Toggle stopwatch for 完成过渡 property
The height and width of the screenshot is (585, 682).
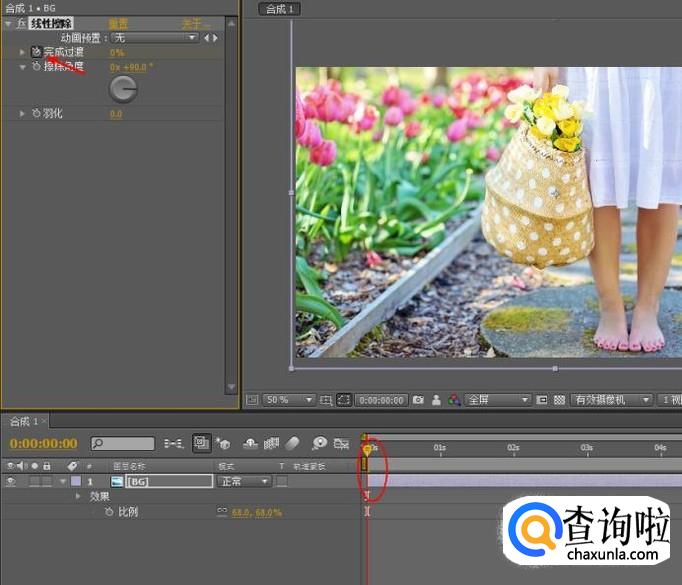pos(37,52)
